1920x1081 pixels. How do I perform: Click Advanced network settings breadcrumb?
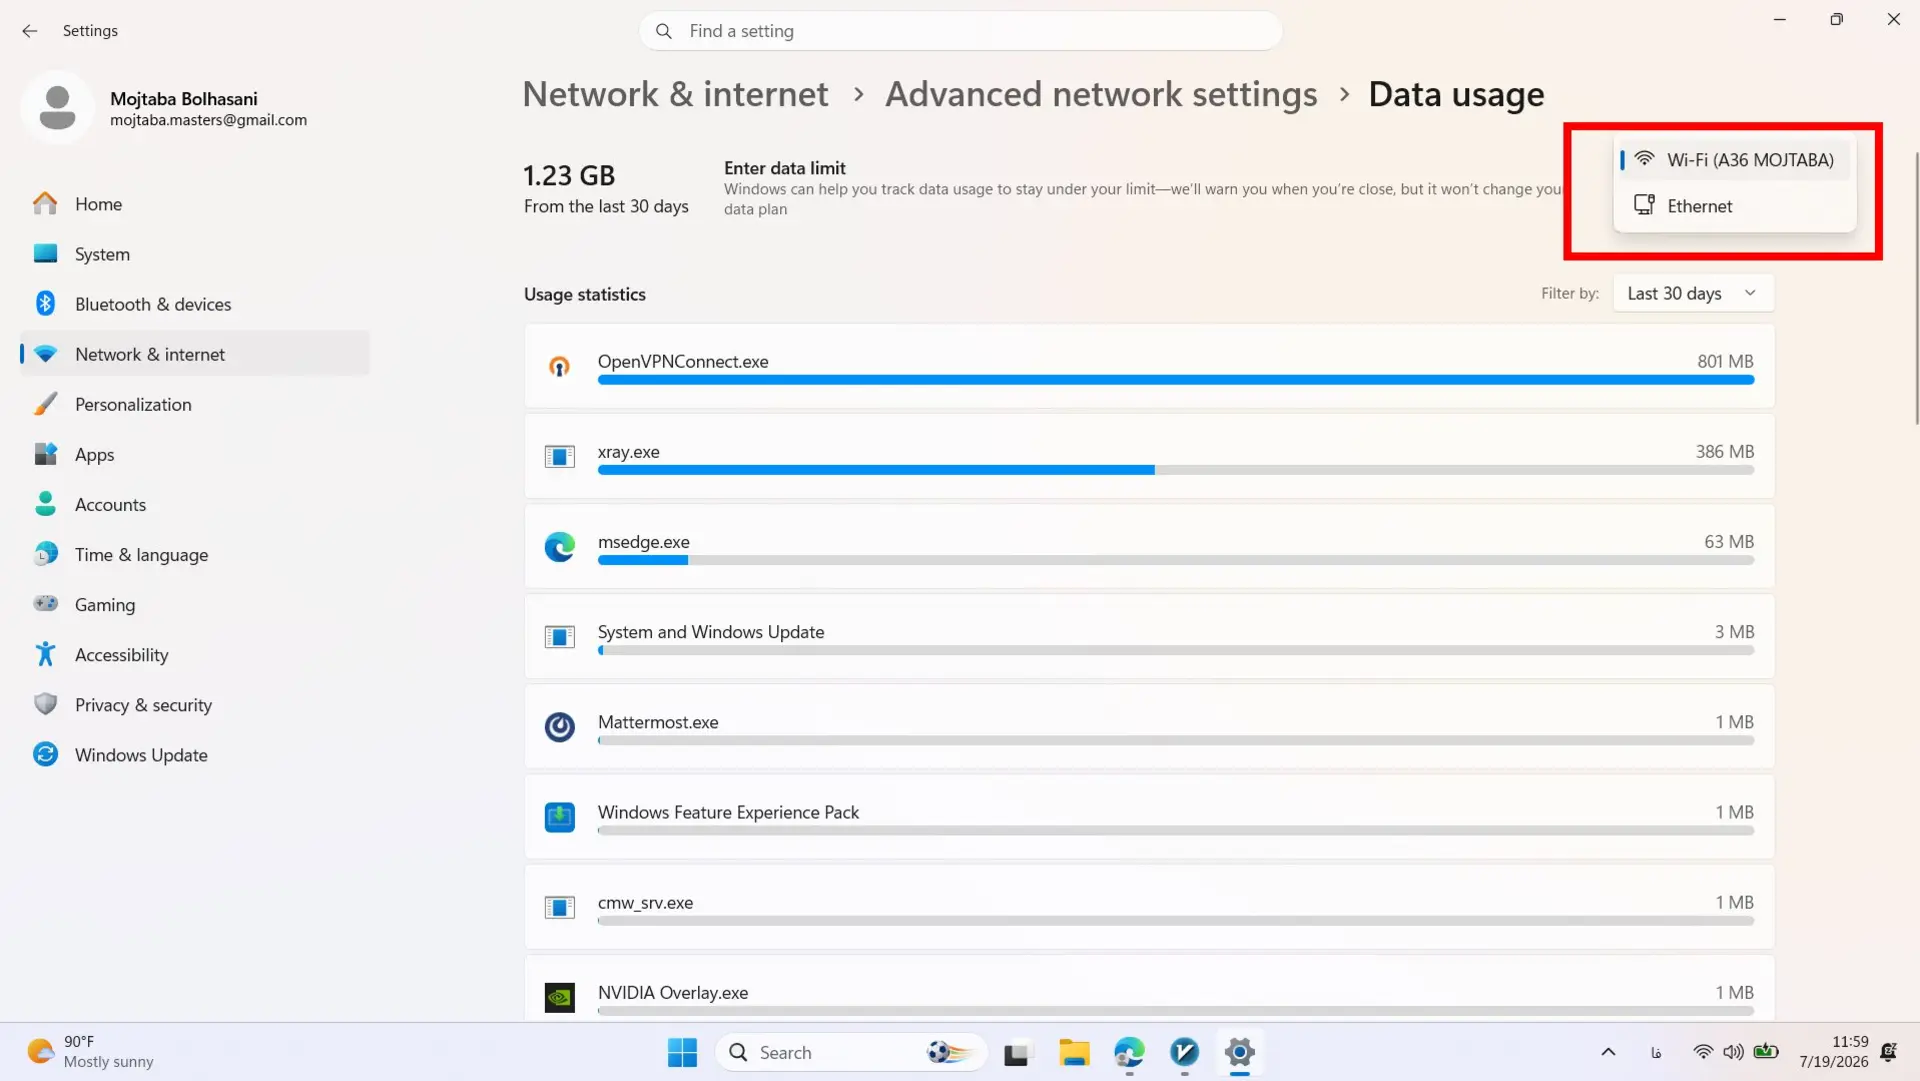pyautogui.click(x=1101, y=94)
